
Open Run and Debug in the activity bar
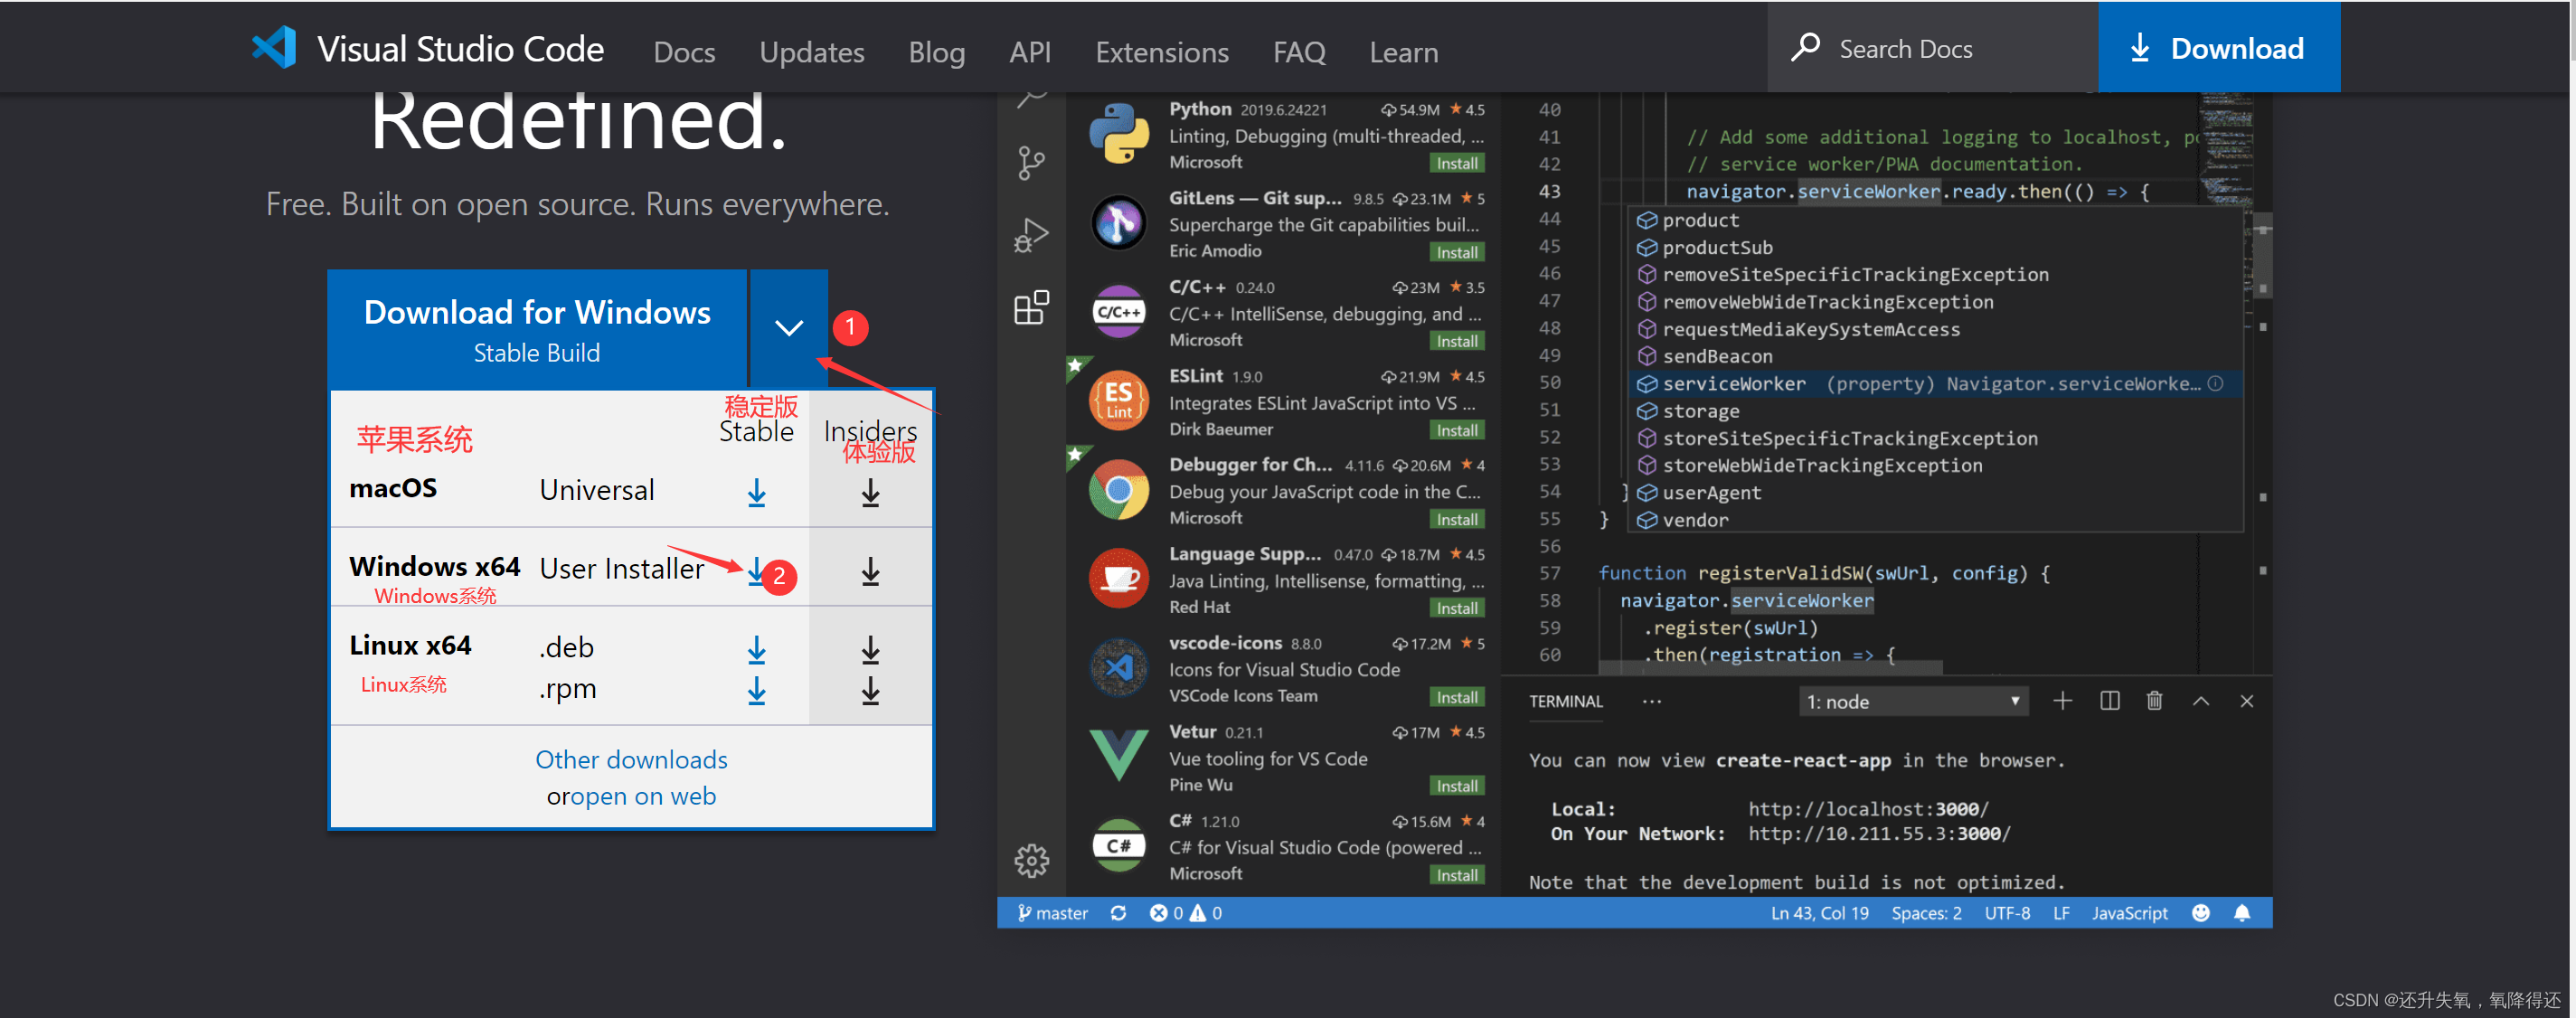coord(1031,236)
